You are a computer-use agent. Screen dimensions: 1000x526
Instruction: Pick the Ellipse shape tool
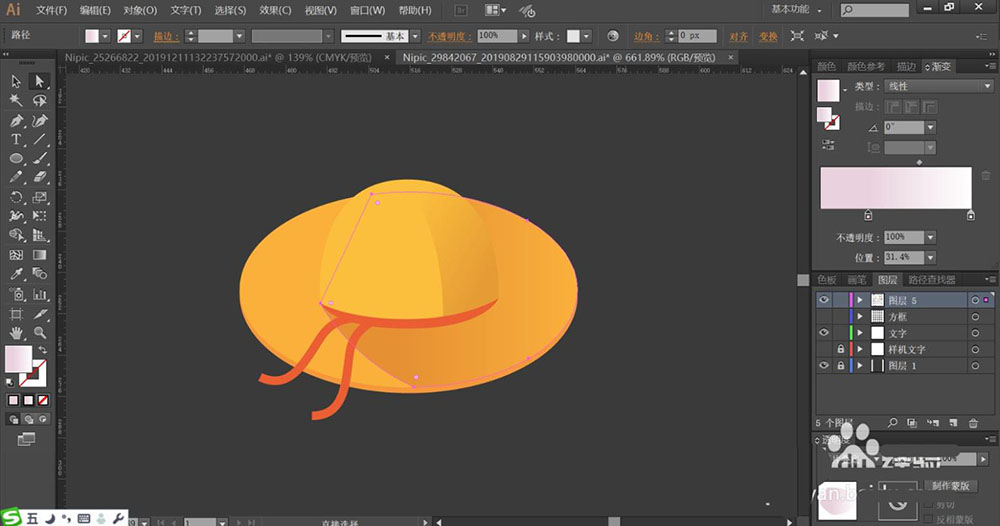(x=17, y=158)
